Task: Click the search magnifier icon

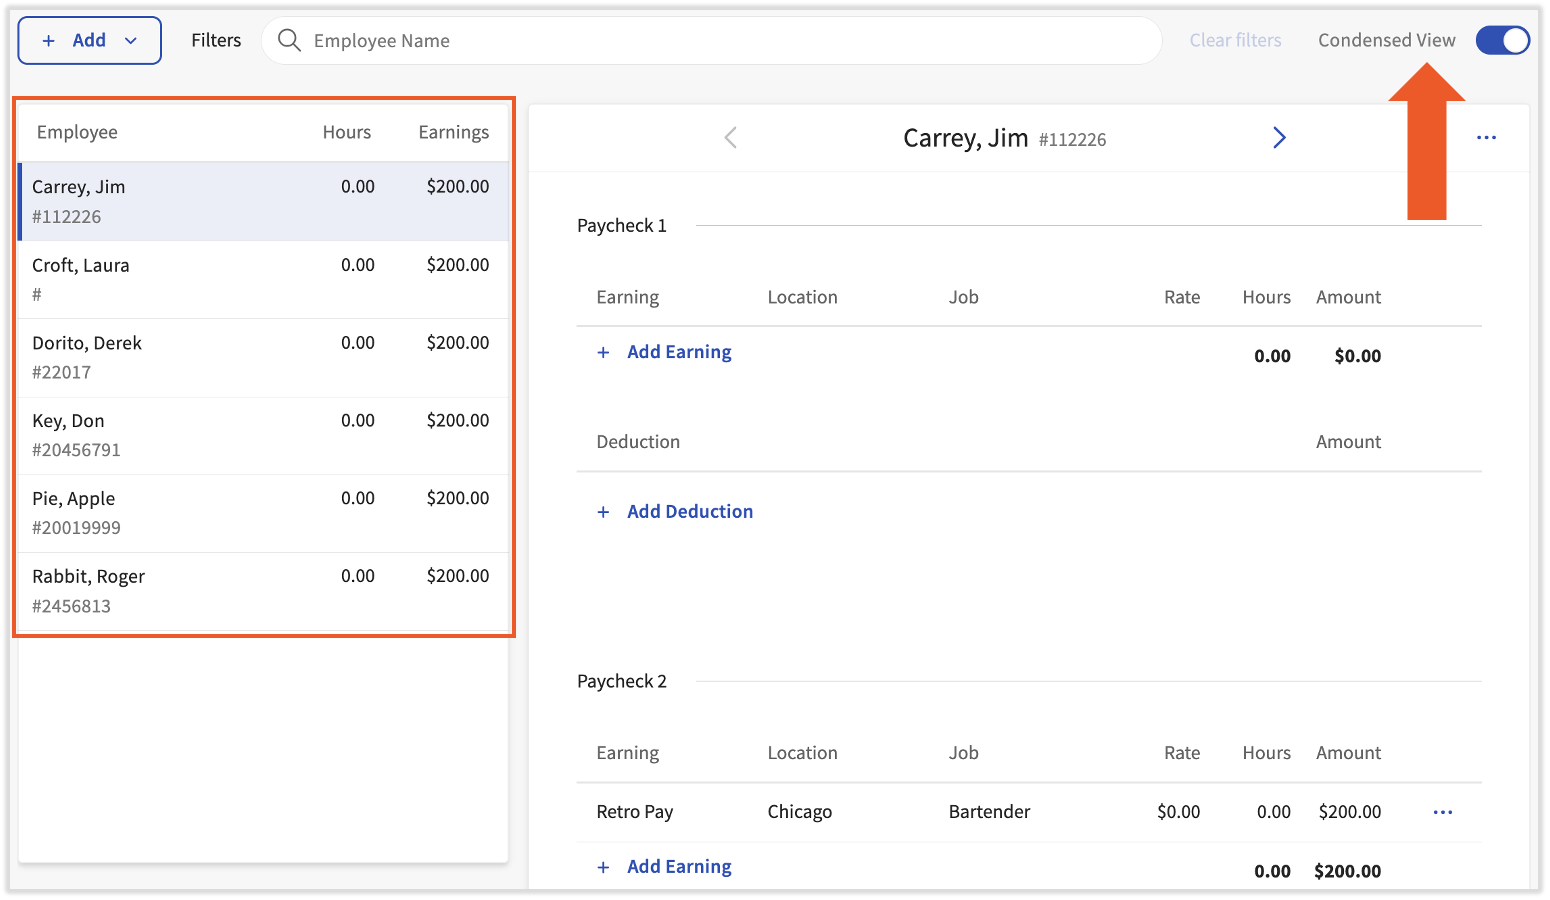Action: point(289,40)
